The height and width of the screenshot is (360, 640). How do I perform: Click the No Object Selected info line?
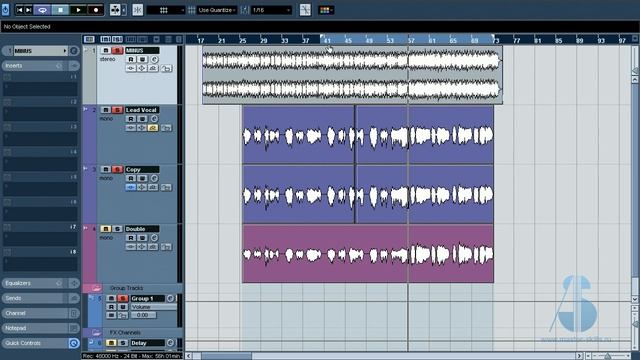pyautogui.click(x=27, y=27)
